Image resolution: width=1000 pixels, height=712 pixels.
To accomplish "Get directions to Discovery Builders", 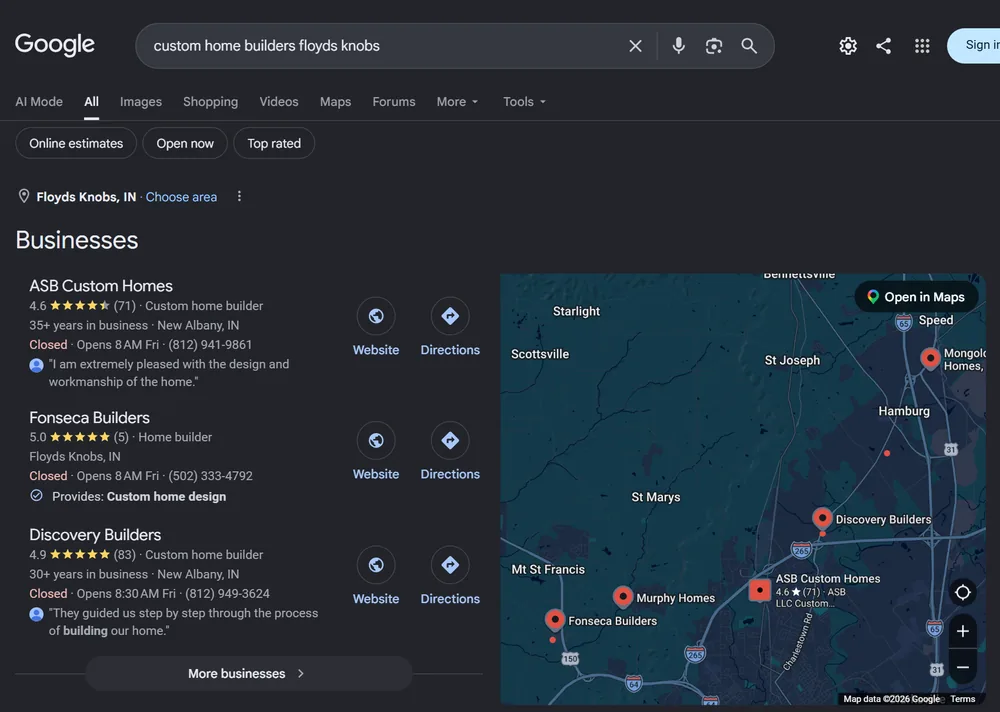I will pos(450,565).
